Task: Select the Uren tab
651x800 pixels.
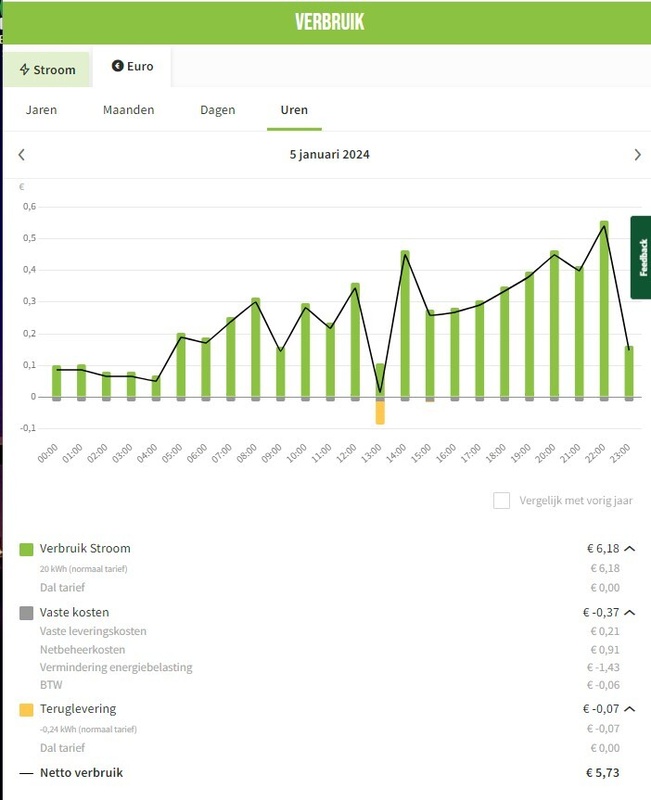Action: click(x=293, y=110)
